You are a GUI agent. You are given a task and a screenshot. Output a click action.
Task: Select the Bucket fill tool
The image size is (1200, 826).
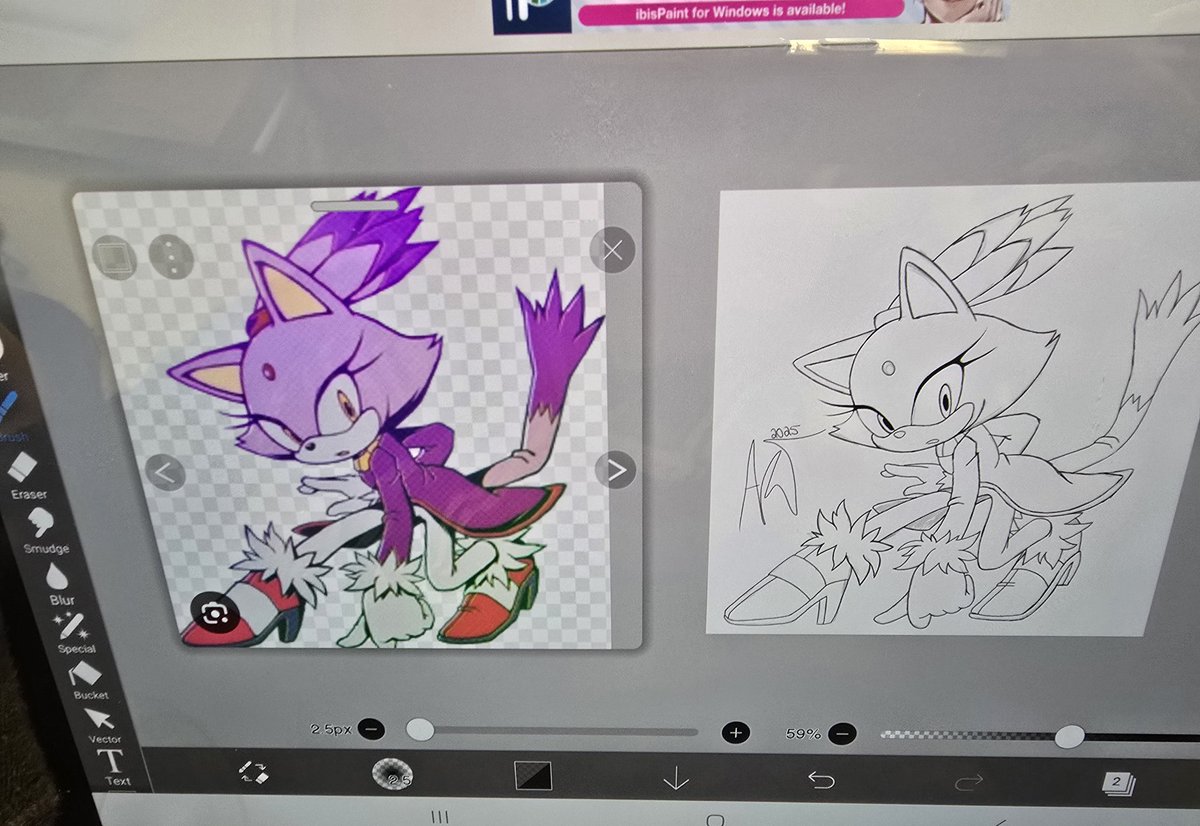tap(87, 680)
